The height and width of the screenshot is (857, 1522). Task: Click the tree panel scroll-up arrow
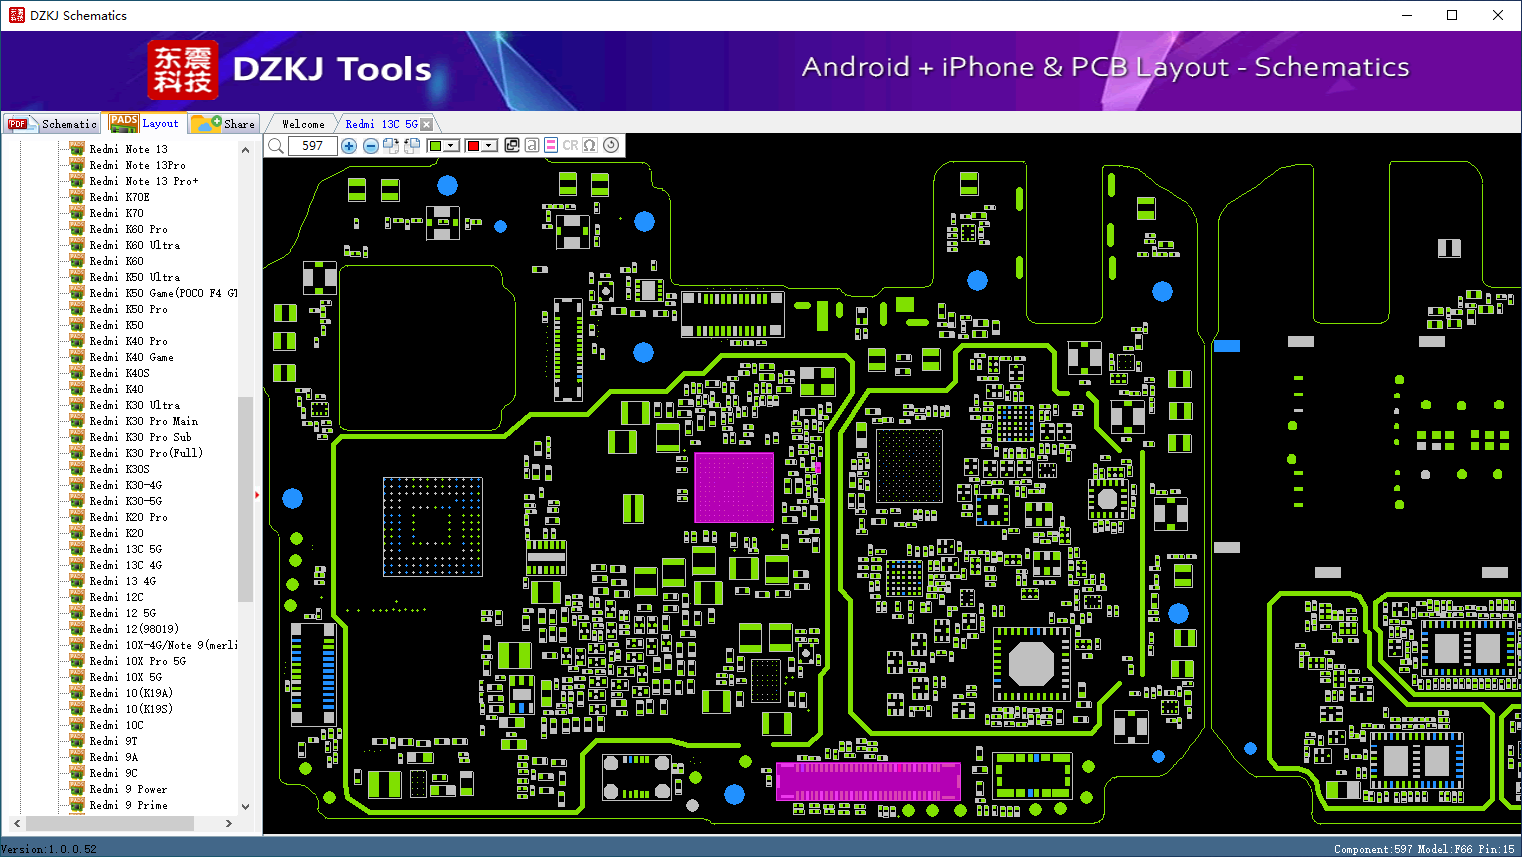[245, 150]
